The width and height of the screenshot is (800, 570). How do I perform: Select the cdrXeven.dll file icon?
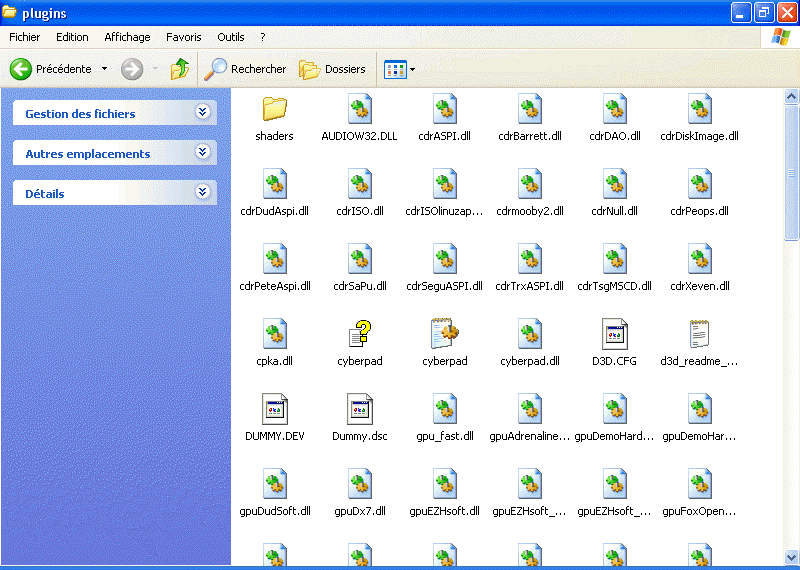pos(699,259)
